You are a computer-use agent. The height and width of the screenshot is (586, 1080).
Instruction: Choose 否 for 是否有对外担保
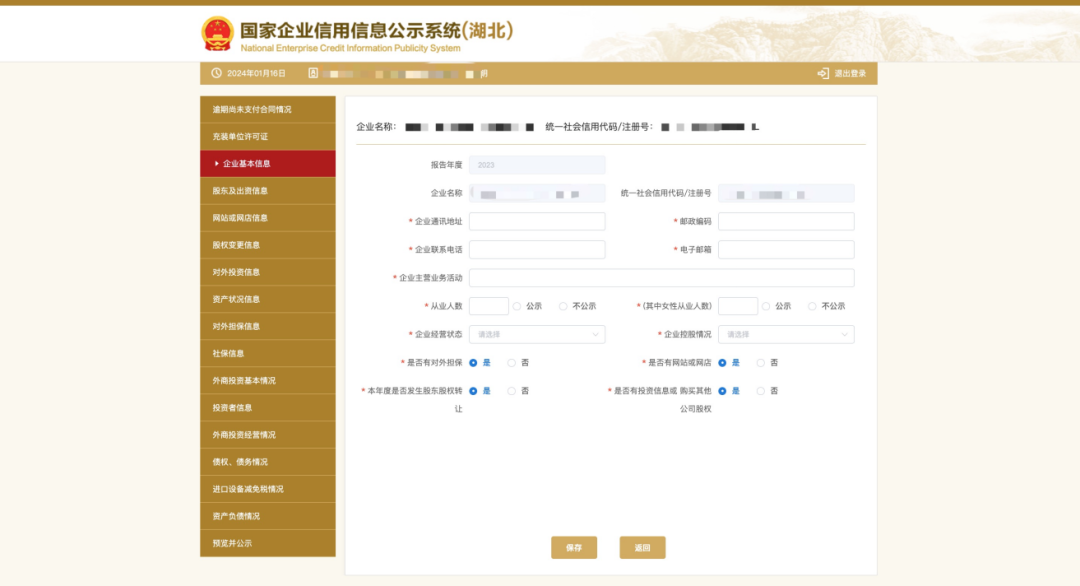point(512,363)
